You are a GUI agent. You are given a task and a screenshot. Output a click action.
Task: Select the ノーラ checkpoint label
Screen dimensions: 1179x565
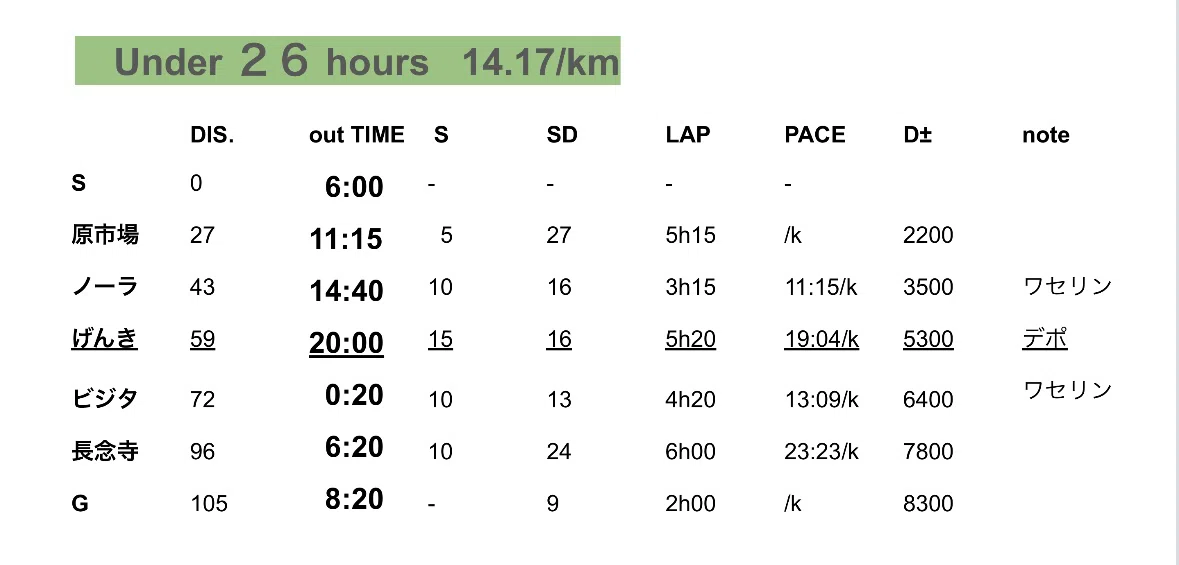pos(105,287)
